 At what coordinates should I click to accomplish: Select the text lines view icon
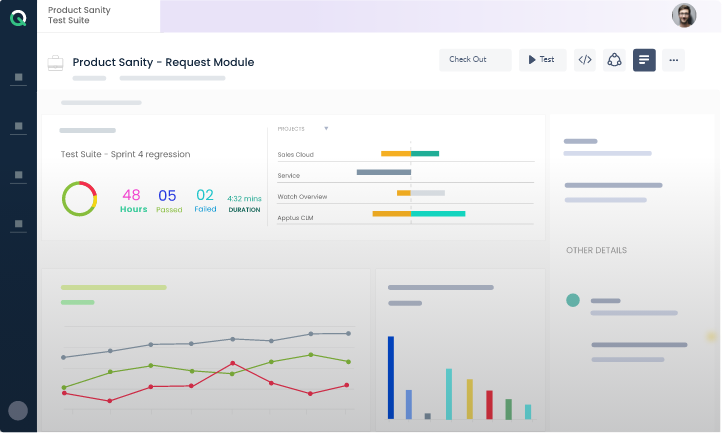coord(644,60)
